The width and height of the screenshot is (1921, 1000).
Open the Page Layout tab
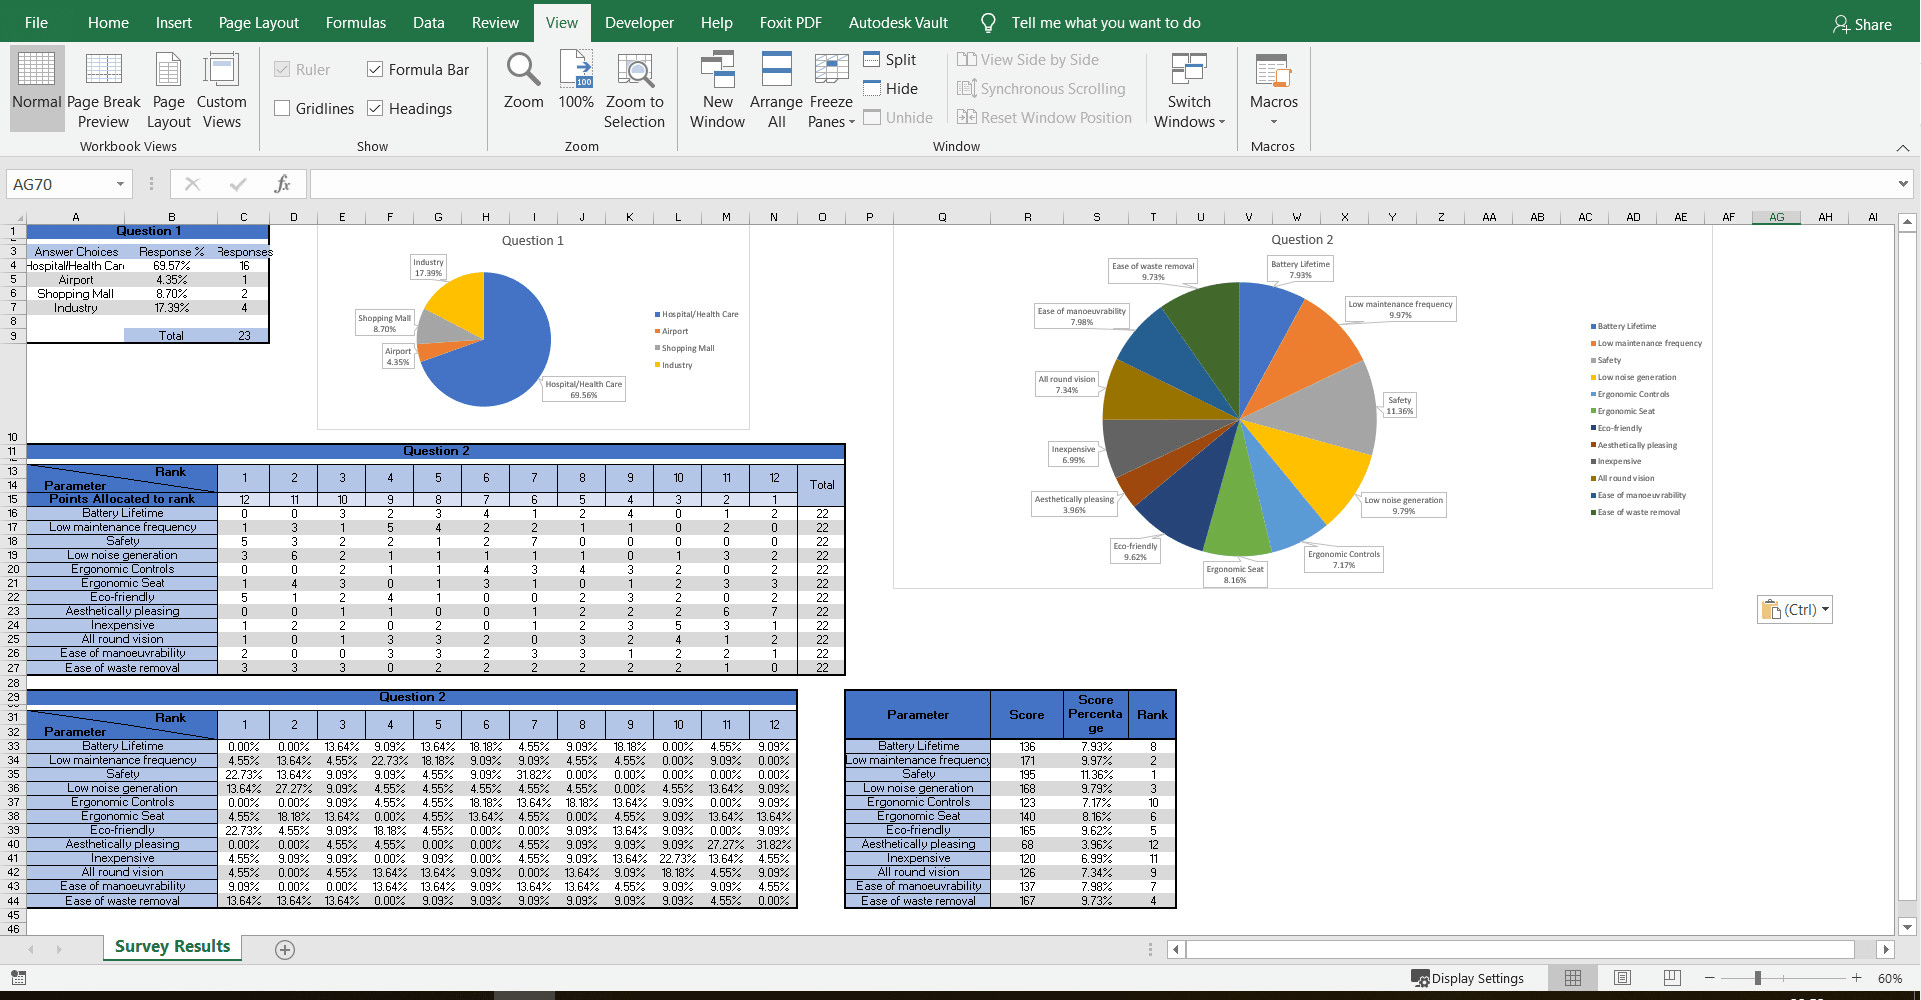[x=259, y=22]
